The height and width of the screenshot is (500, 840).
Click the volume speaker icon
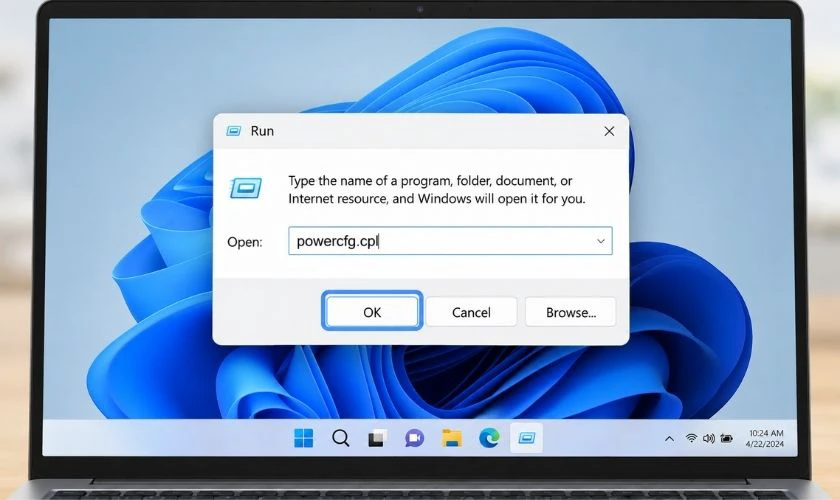pos(708,438)
